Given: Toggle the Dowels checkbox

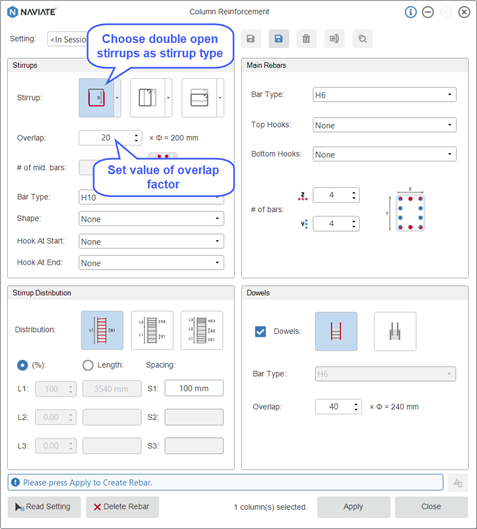Looking at the screenshot, I should tap(260, 331).
